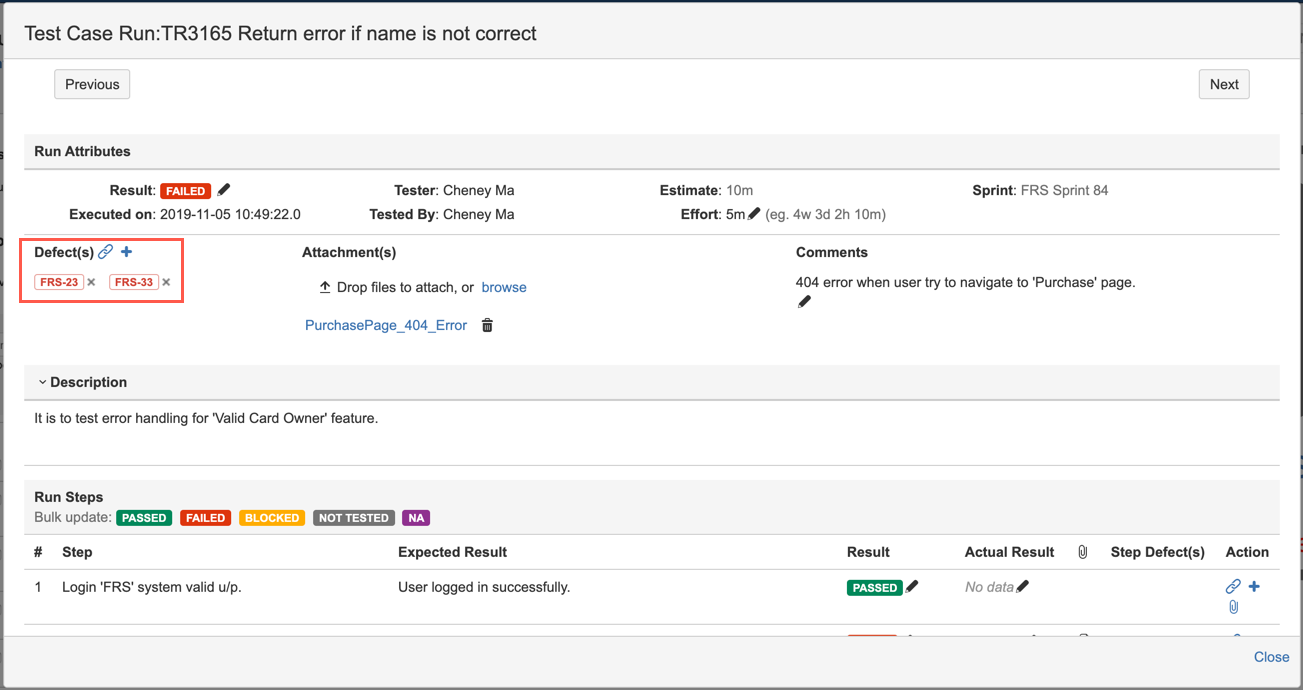Click the FAILED result badge
Screen dimensions: 1303x690
coord(186,190)
